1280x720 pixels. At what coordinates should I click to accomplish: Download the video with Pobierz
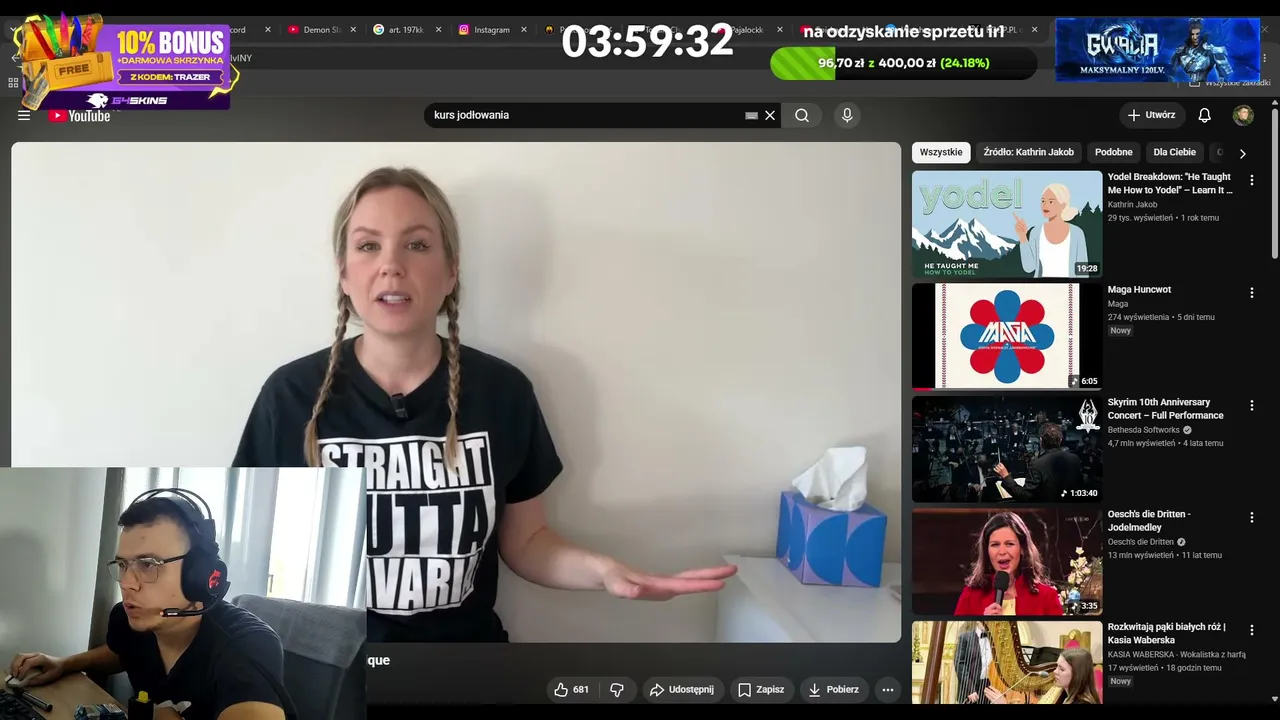(834, 689)
